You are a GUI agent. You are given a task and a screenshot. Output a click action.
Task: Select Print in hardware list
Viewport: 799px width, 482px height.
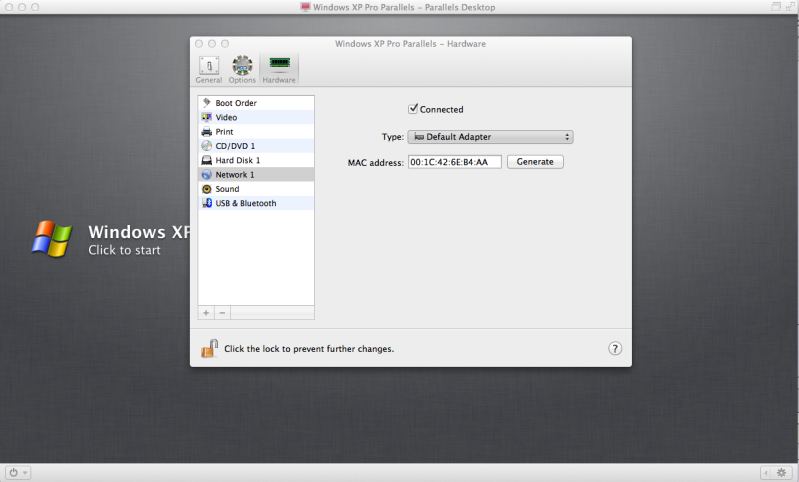coord(256,131)
